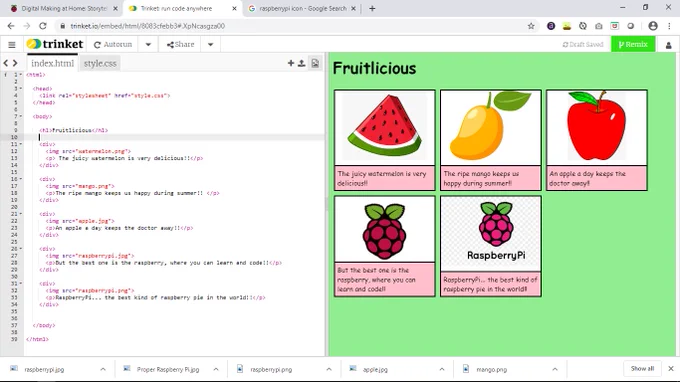Expand options for apple.jpg download
Viewport: 680px width, 382px height.
pyautogui.click(x=441, y=369)
